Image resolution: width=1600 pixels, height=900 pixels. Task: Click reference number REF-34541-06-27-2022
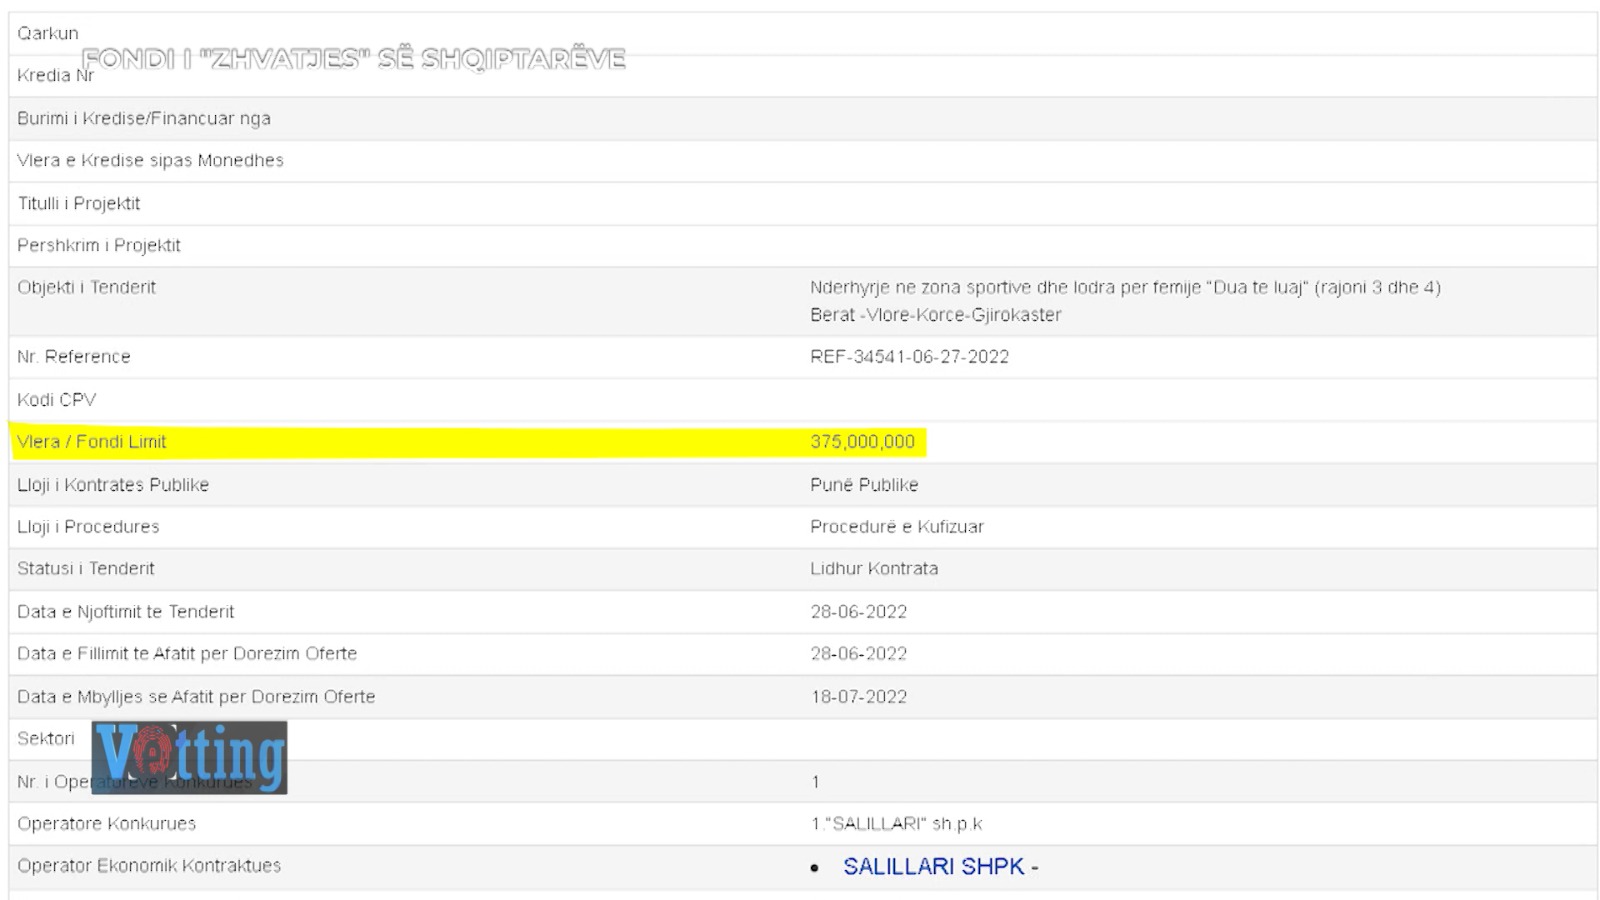[x=909, y=357]
